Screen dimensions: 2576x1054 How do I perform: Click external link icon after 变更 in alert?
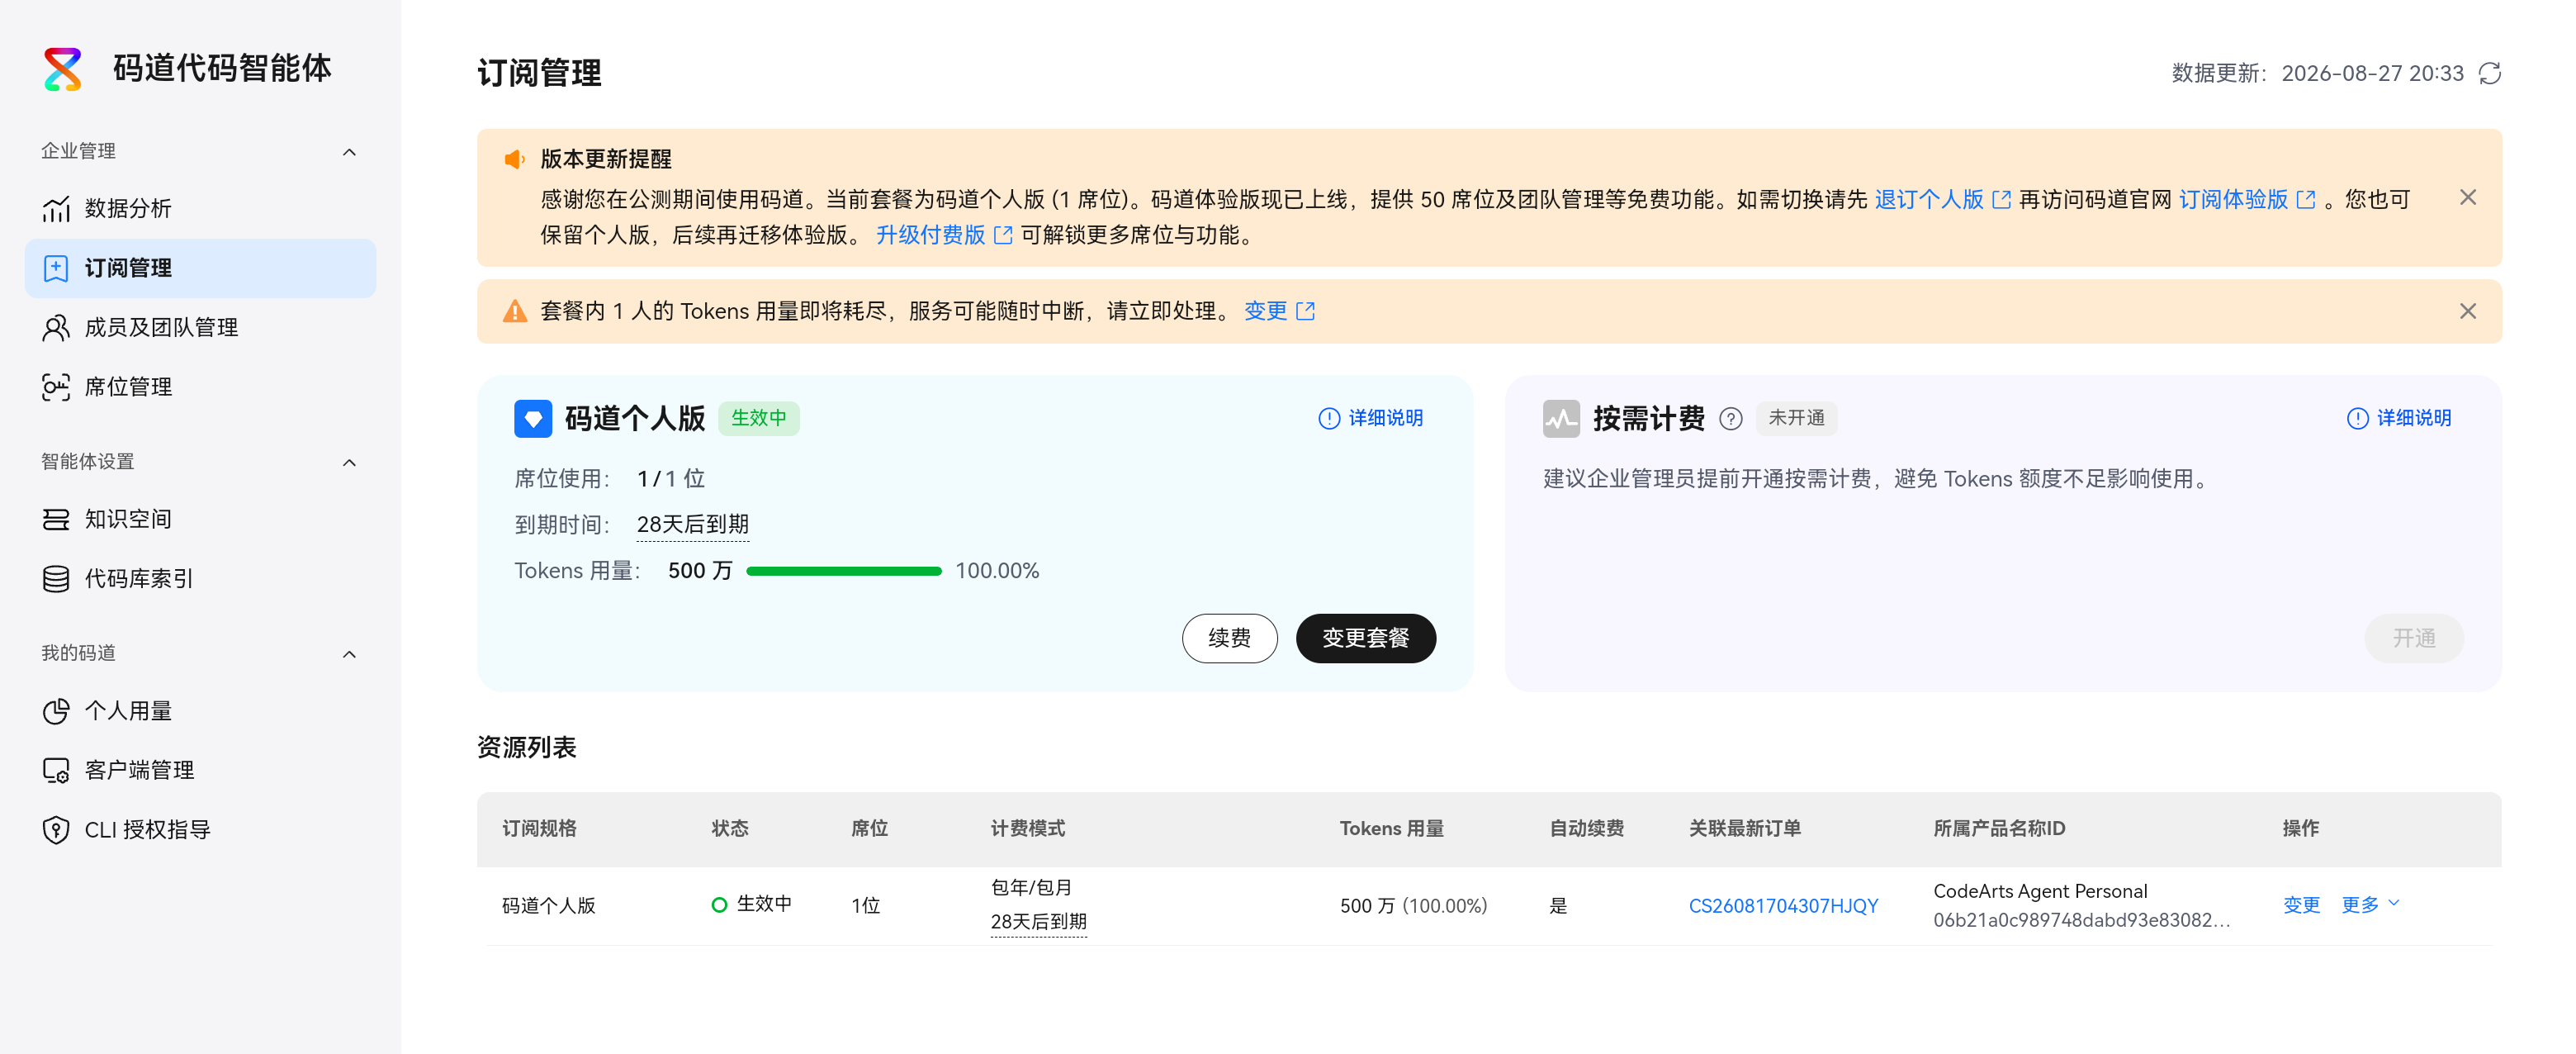(x=1305, y=311)
